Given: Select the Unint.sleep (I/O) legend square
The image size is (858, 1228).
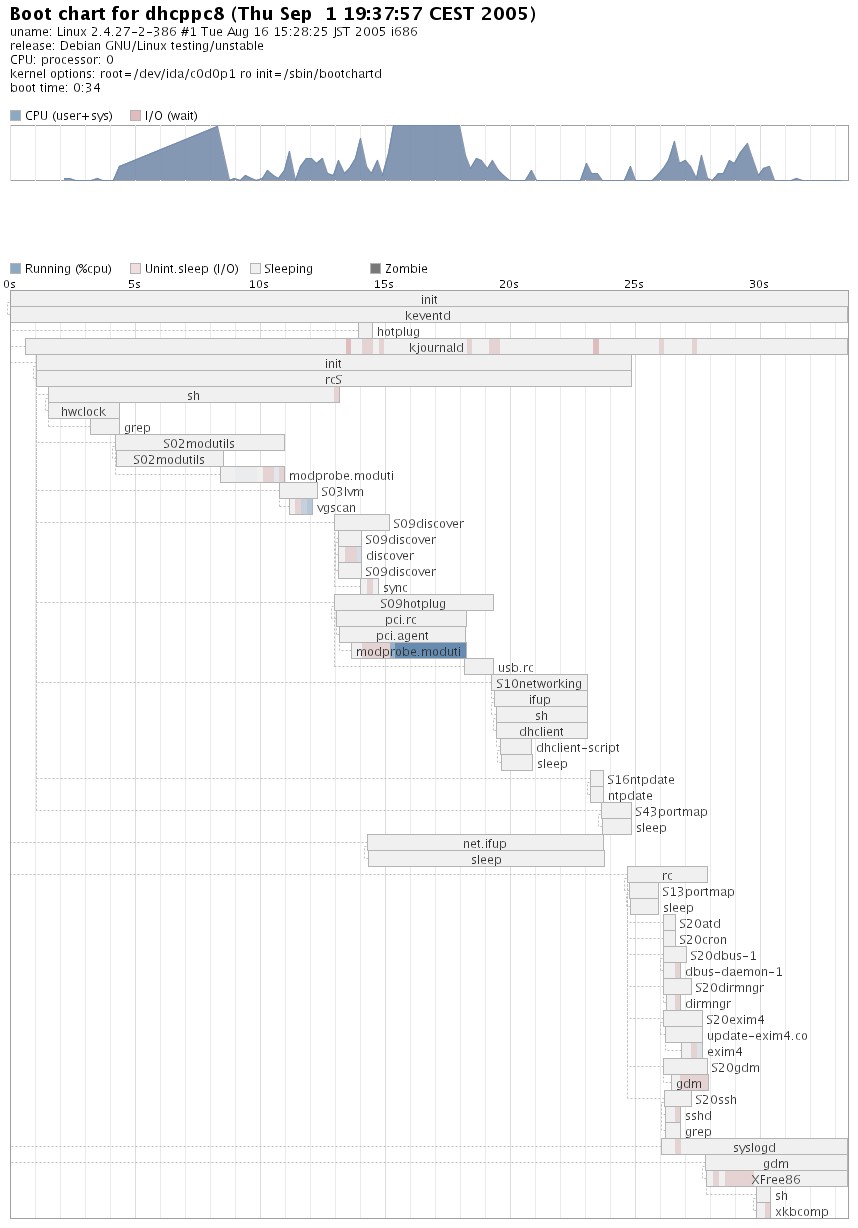Looking at the screenshot, I should tap(135, 269).
